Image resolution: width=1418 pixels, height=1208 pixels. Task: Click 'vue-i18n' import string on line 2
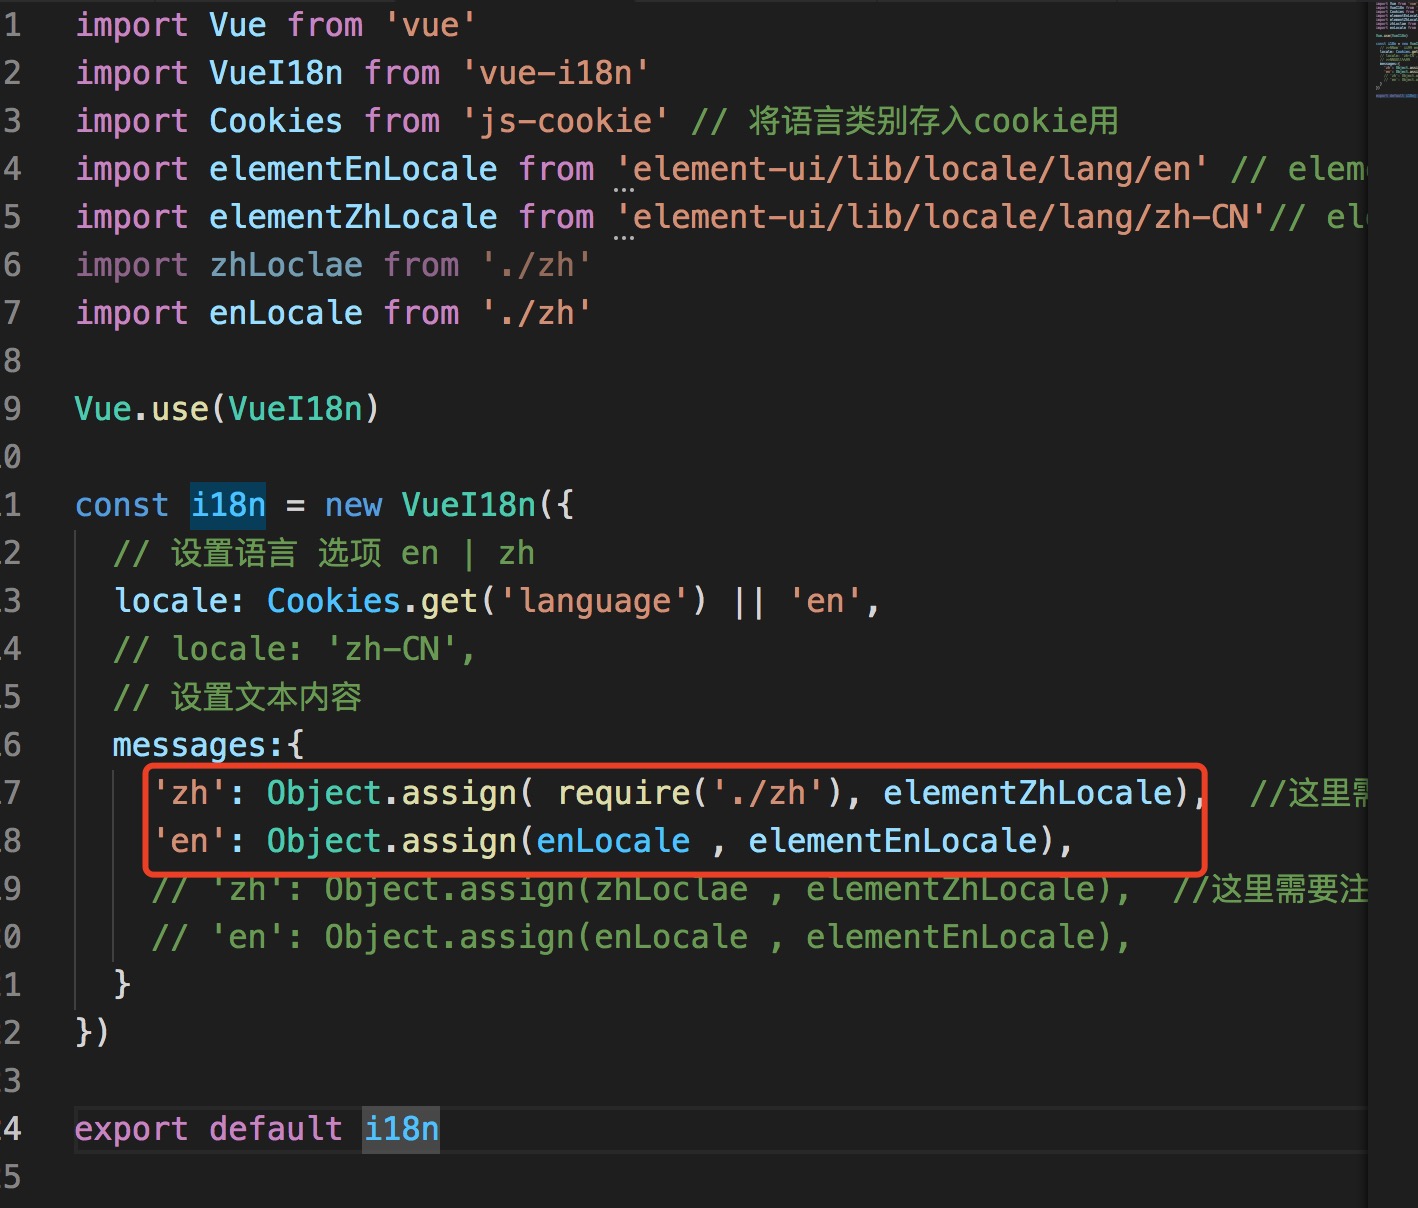point(556,73)
